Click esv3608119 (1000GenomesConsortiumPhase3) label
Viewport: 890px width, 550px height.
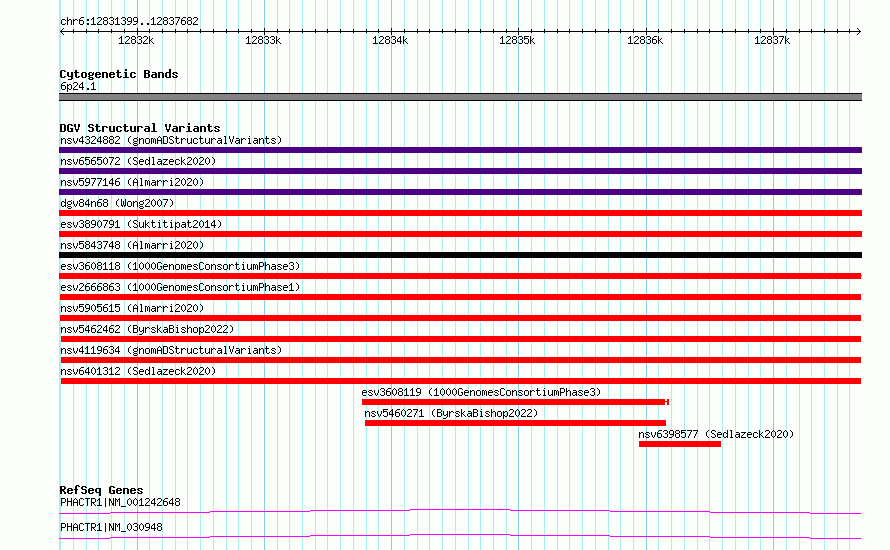[x=481, y=392]
